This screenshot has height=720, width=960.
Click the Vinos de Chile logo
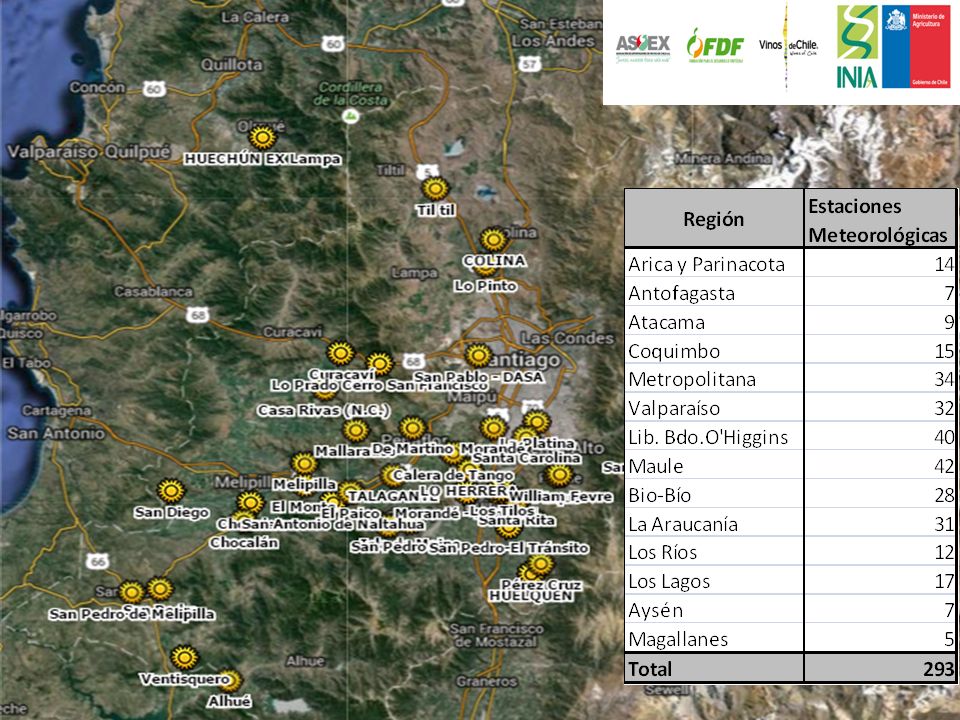coord(789,45)
